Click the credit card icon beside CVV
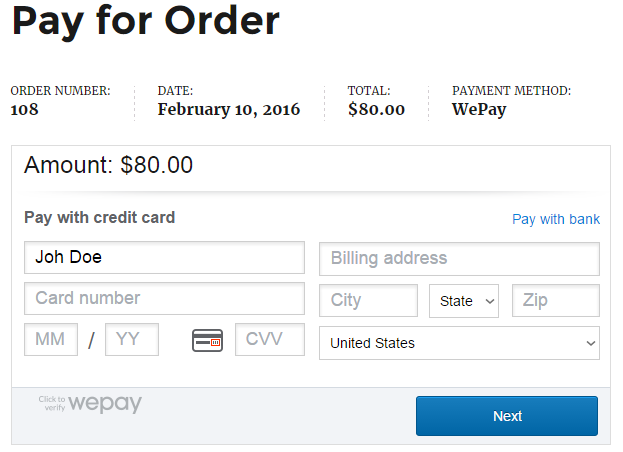Image resolution: width=623 pixels, height=452 pixels. coord(207,341)
